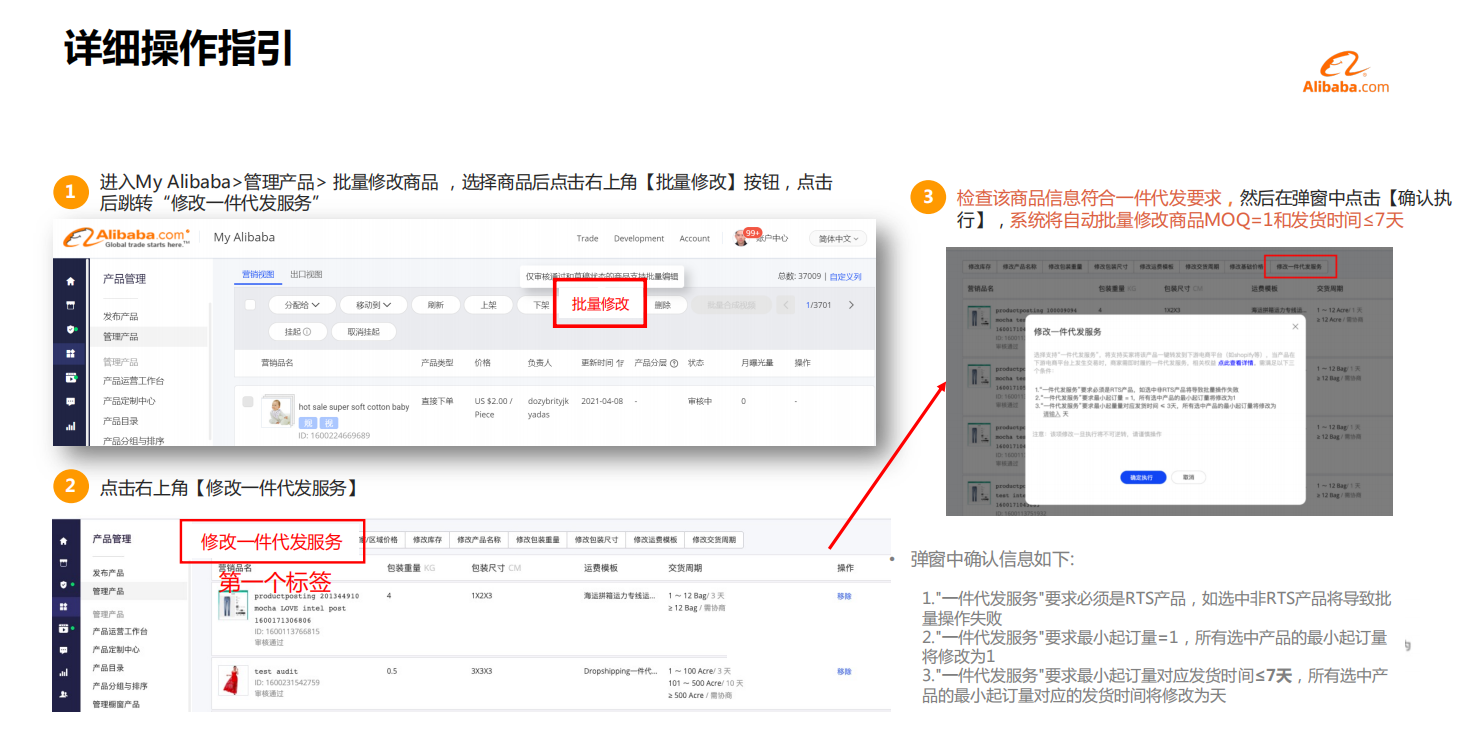The image size is (1466, 739).
Task: Click the next page arrow beside 1/3701
Action: click(851, 305)
